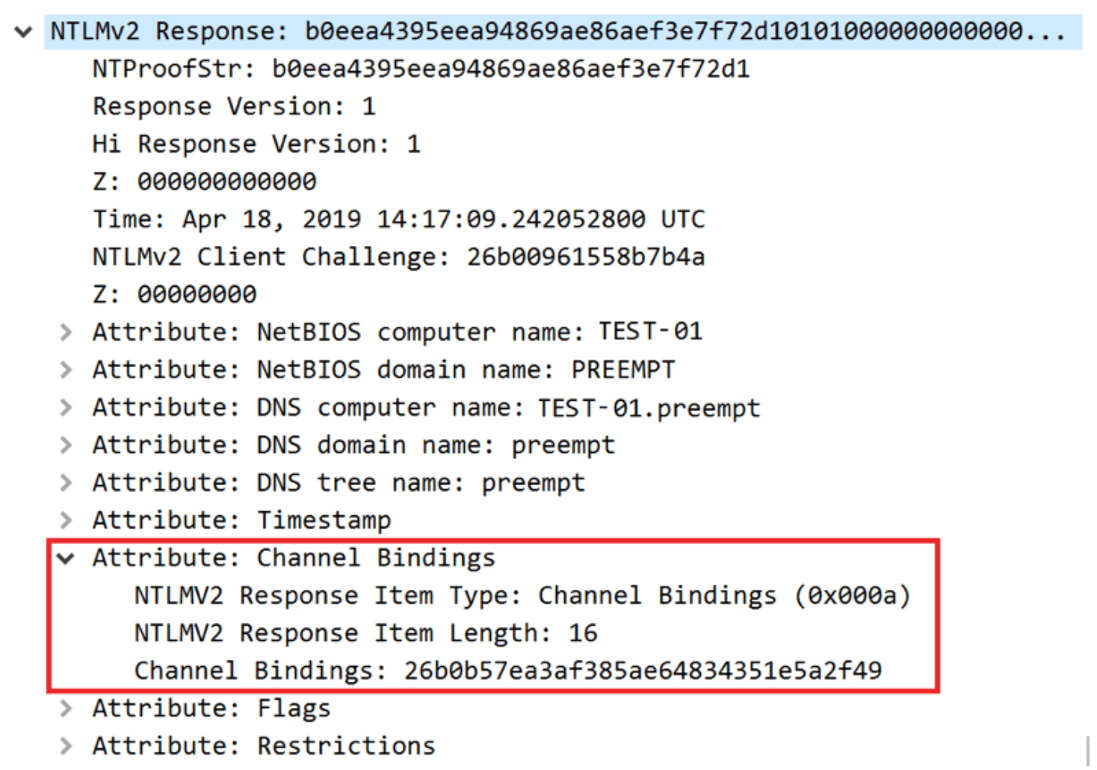Screen dimensions: 1097x770
Task: Expand the NetBIOS domain name attribute
Action: (66, 370)
